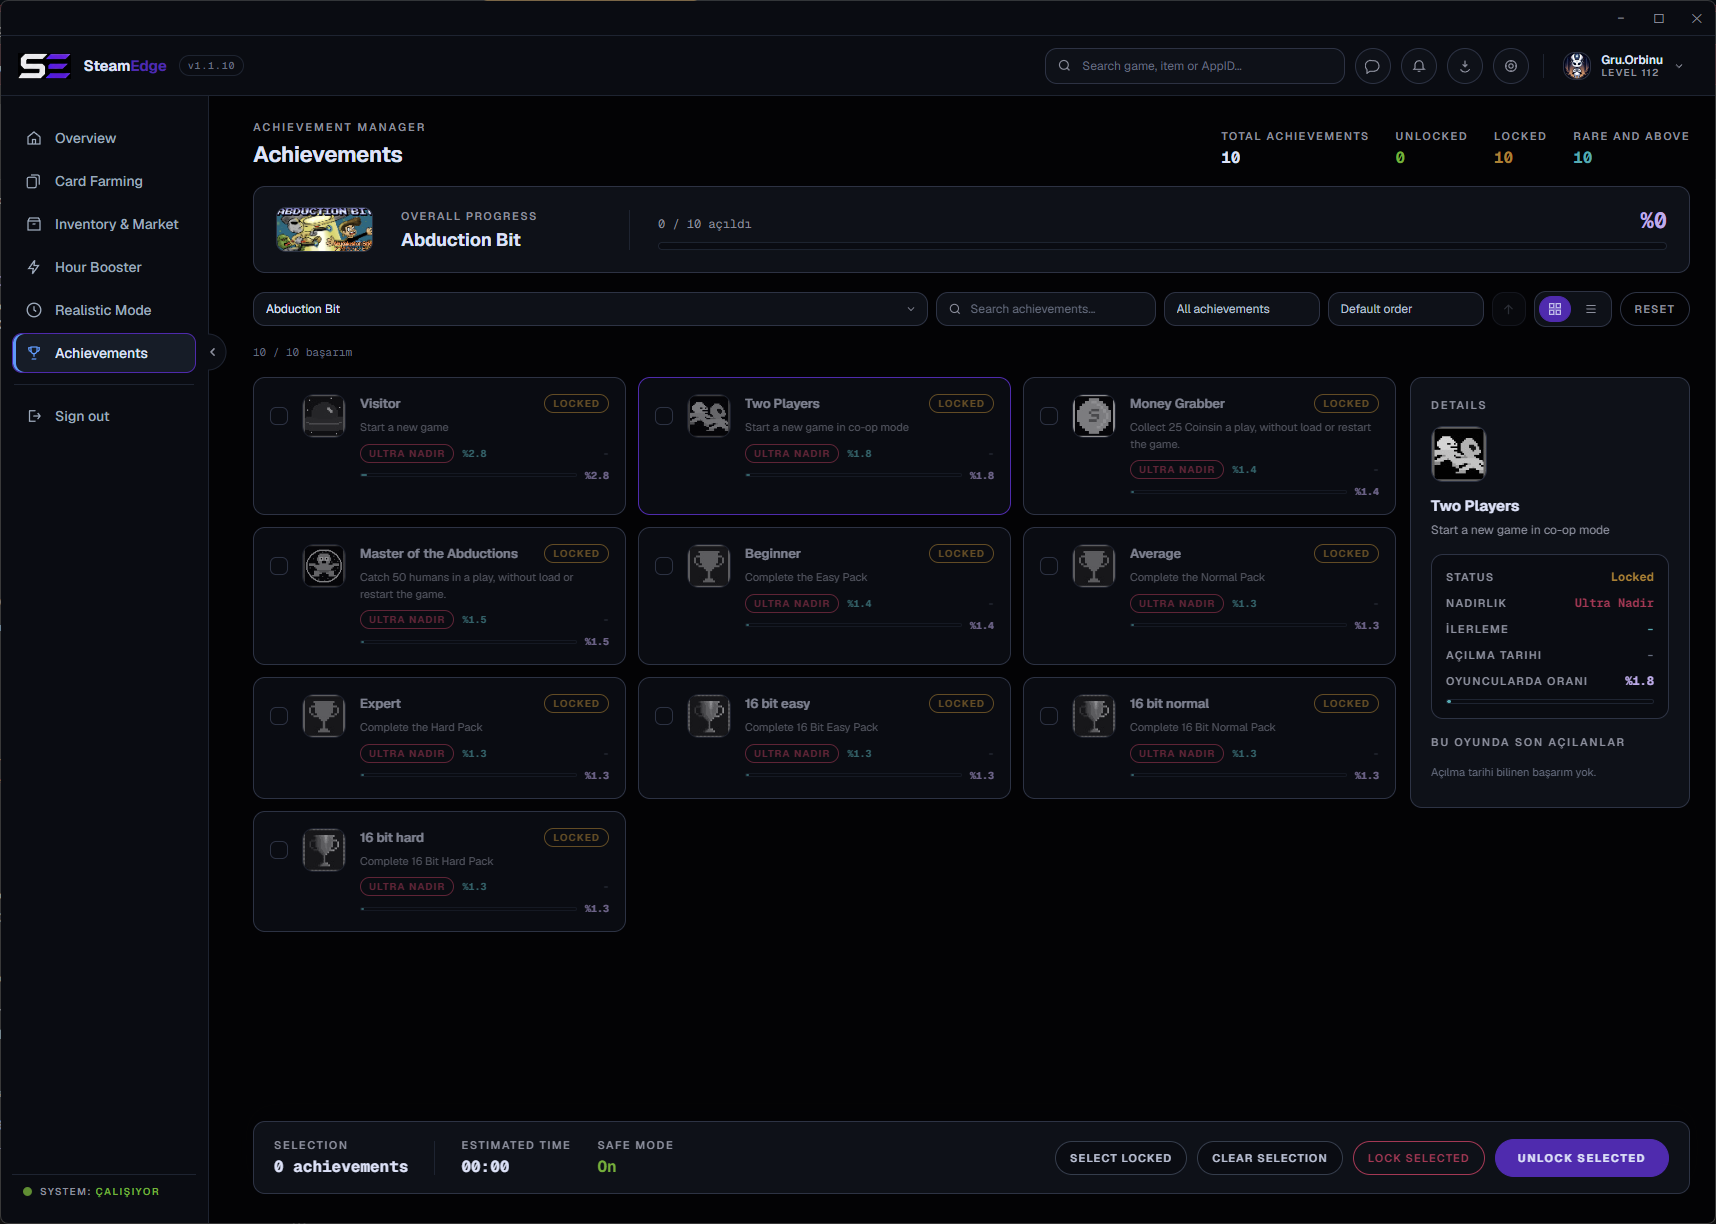Check the Money Grabber achievement checkbox
The height and width of the screenshot is (1224, 1716).
pos(1049,416)
